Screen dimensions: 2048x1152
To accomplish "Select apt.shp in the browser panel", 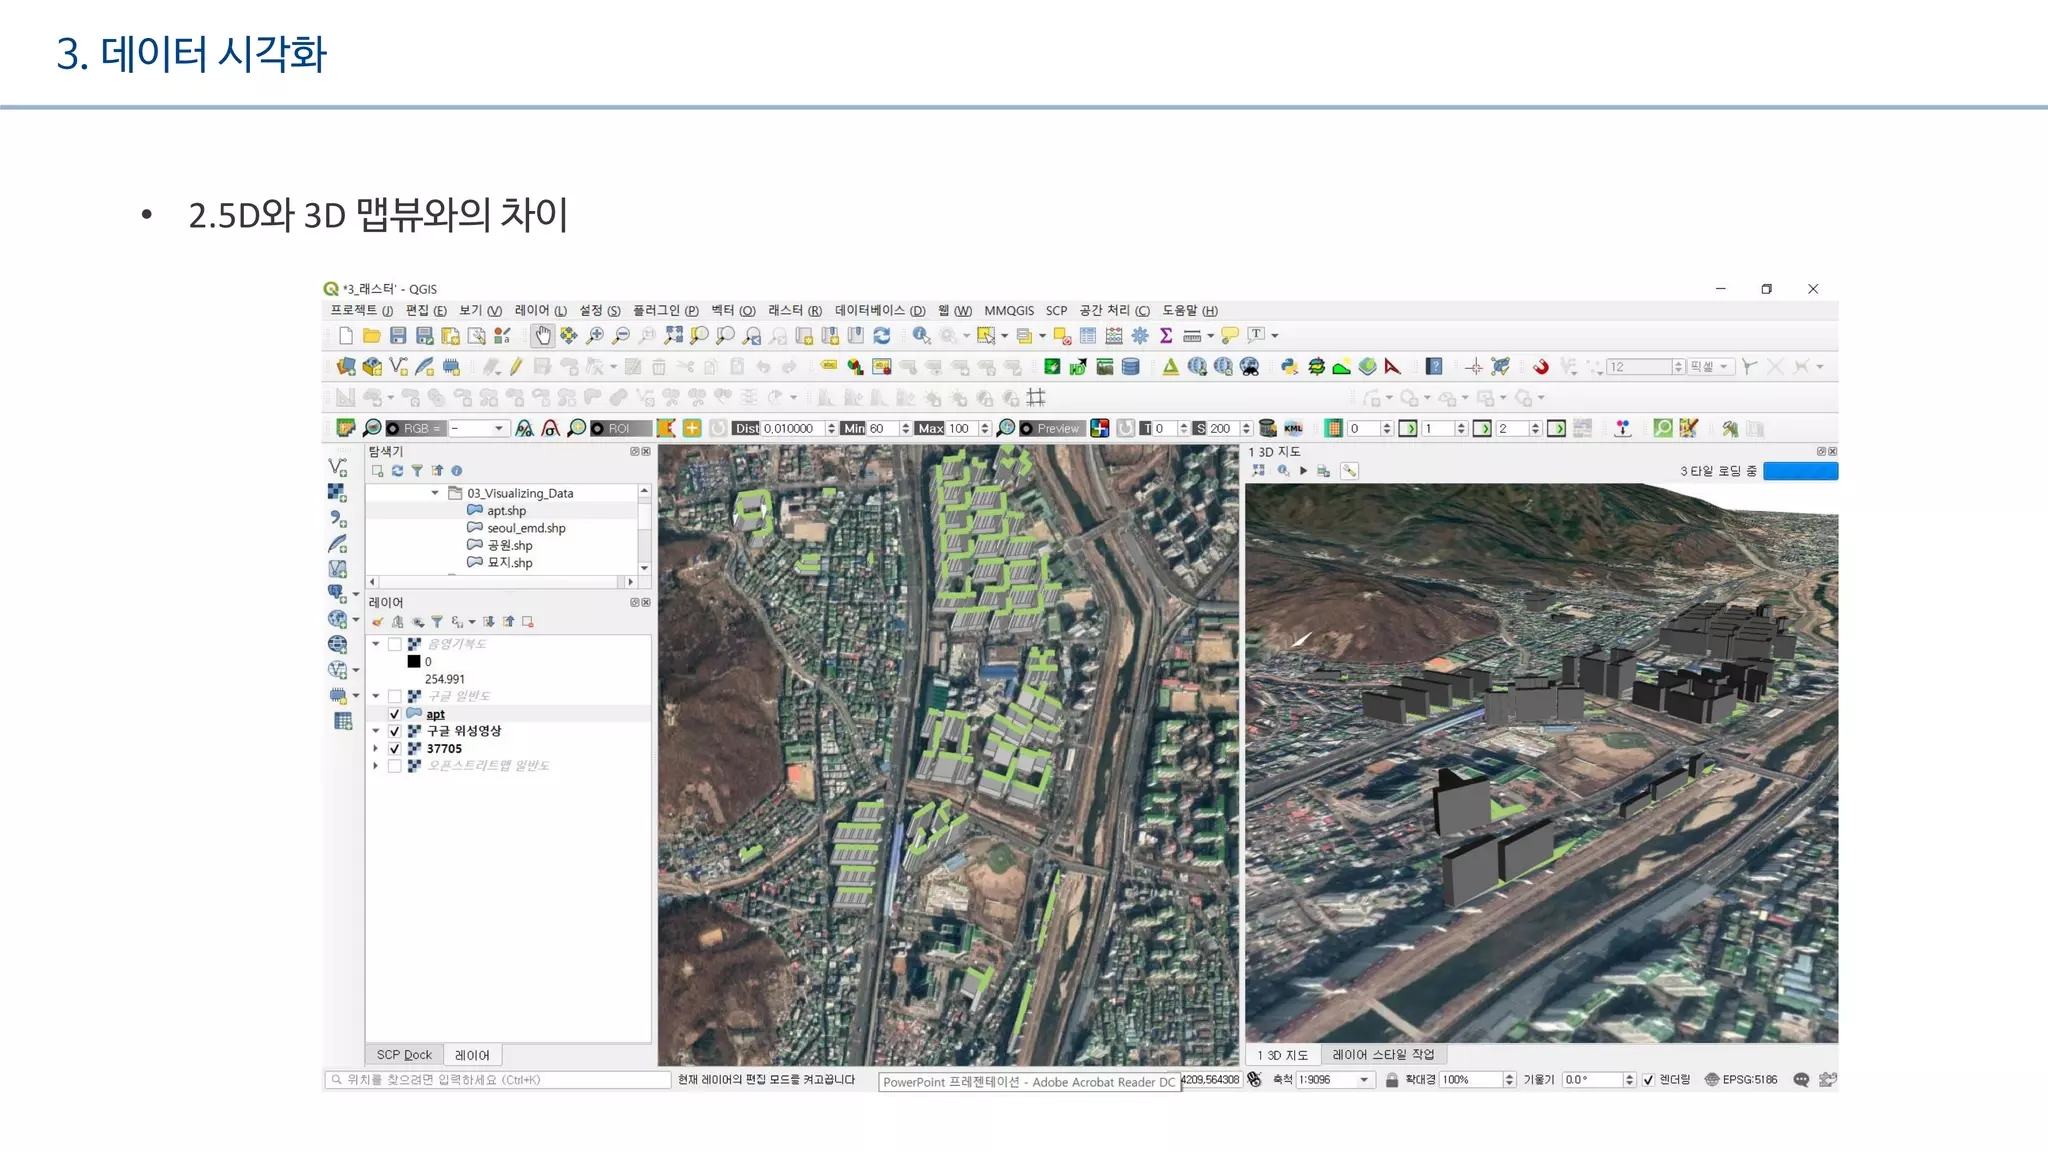I will click(x=506, y=511).
